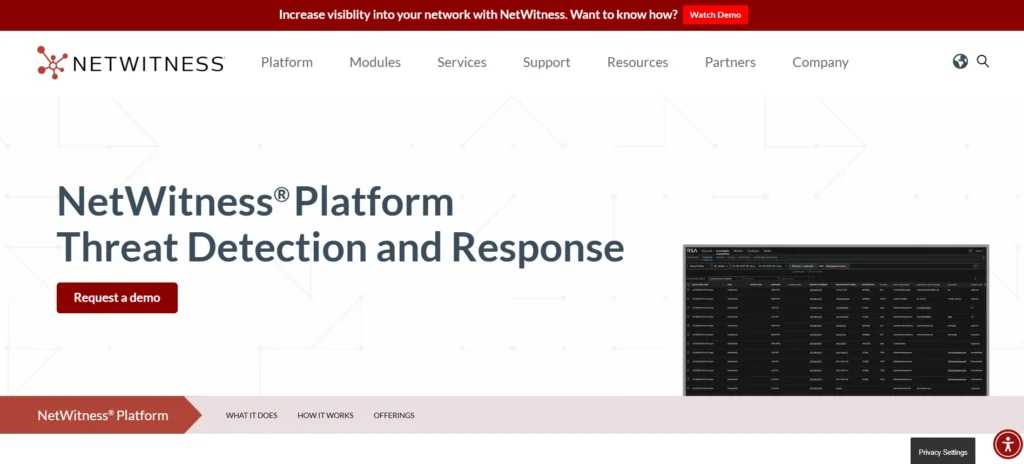
Task: Open the Resources menu
Action: point(637,62)
